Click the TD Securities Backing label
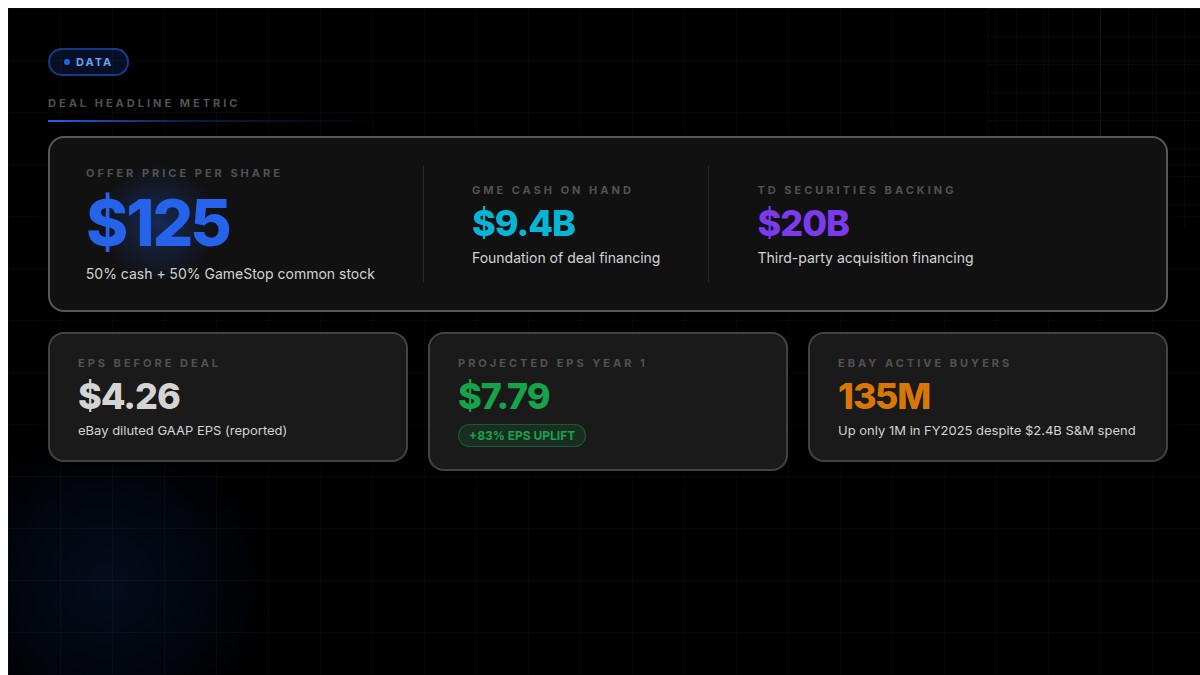This screenshot has width=1200, height=675. click(856, 190)
